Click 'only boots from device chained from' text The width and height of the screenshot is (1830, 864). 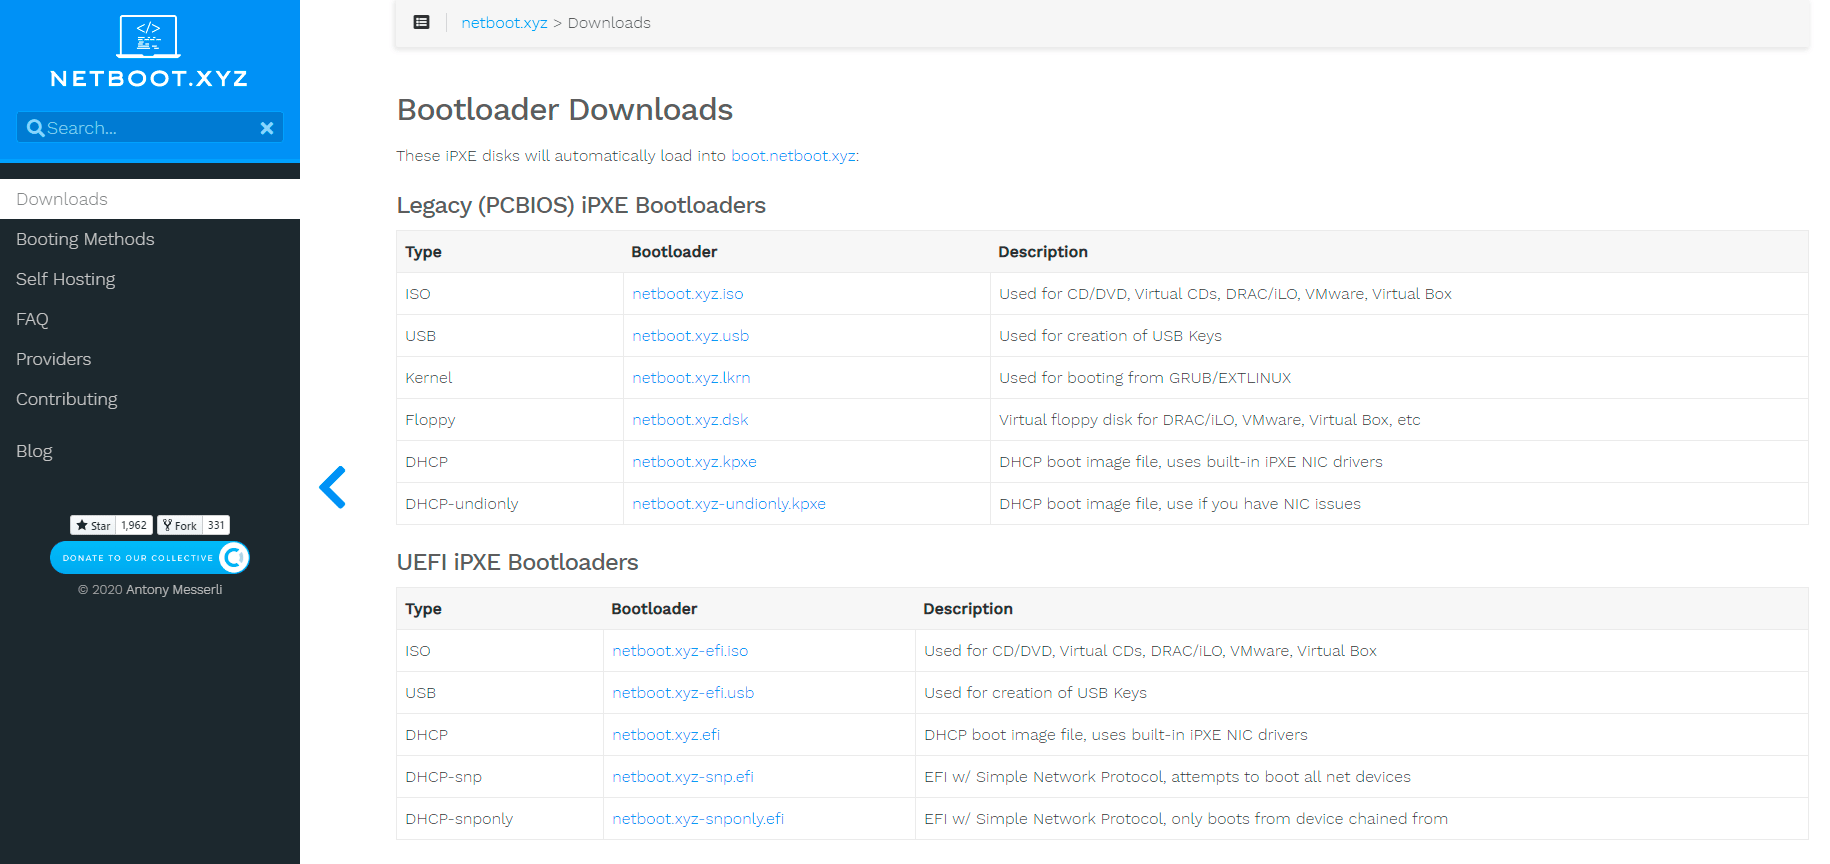1310,819
